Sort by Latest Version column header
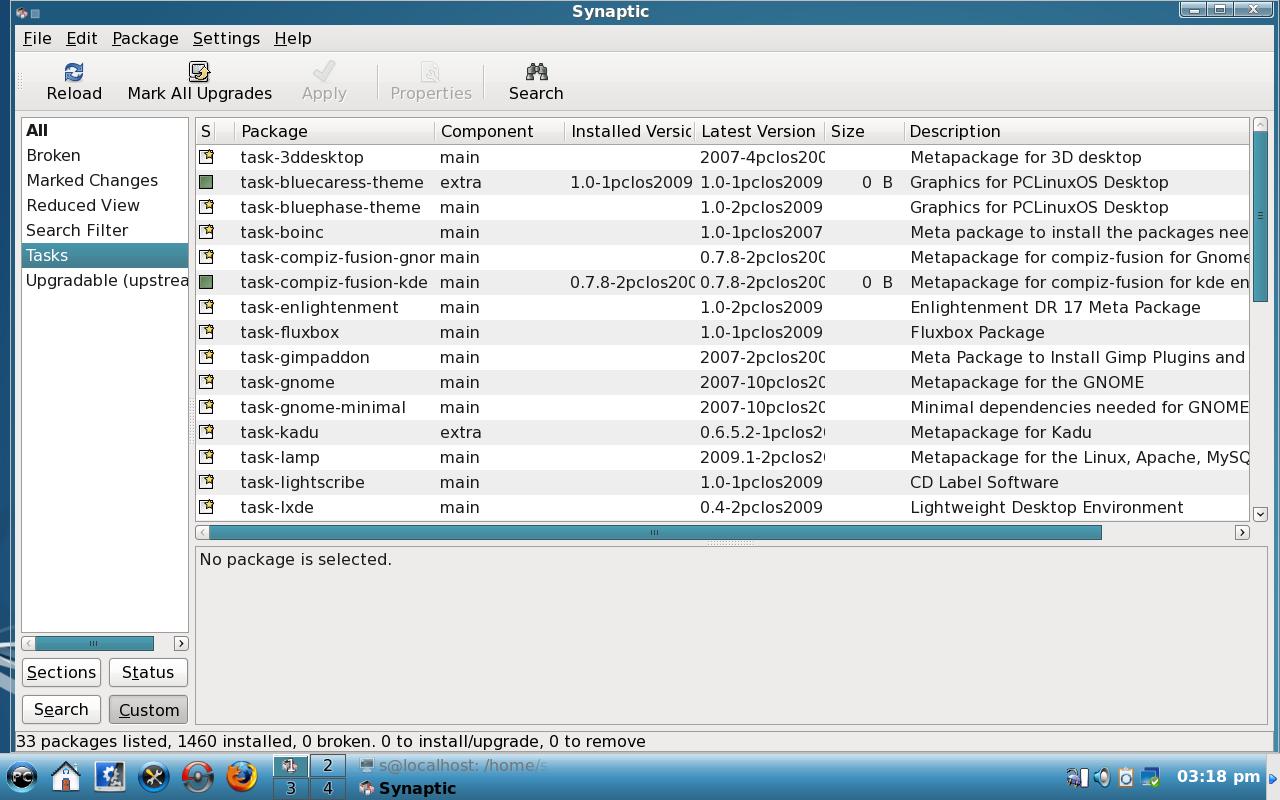 760,131
